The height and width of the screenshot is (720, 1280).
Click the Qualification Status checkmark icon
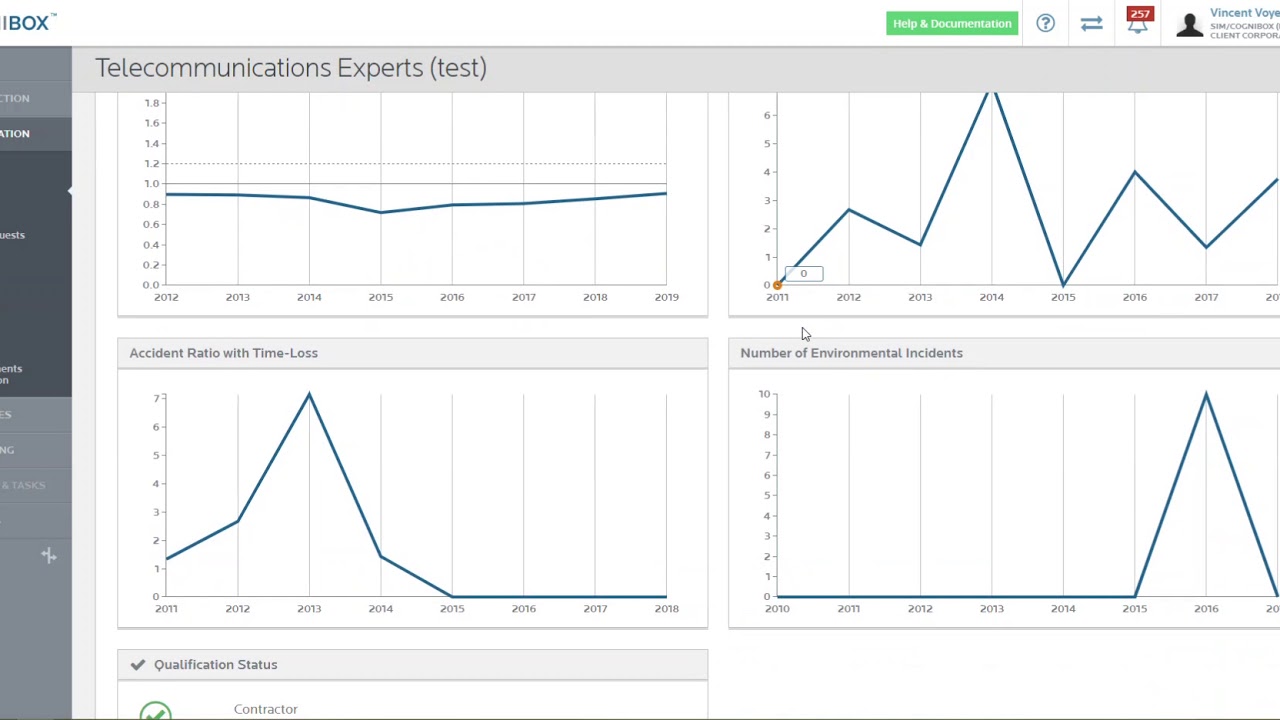(138, 664)
